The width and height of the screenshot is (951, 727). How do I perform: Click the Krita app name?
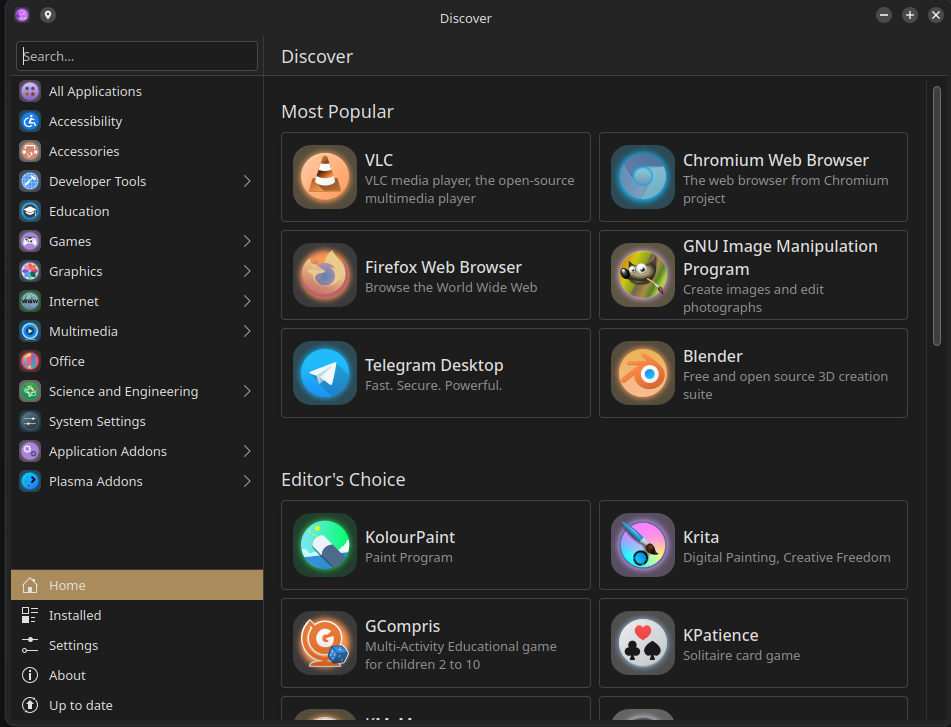tap(701, 537)
